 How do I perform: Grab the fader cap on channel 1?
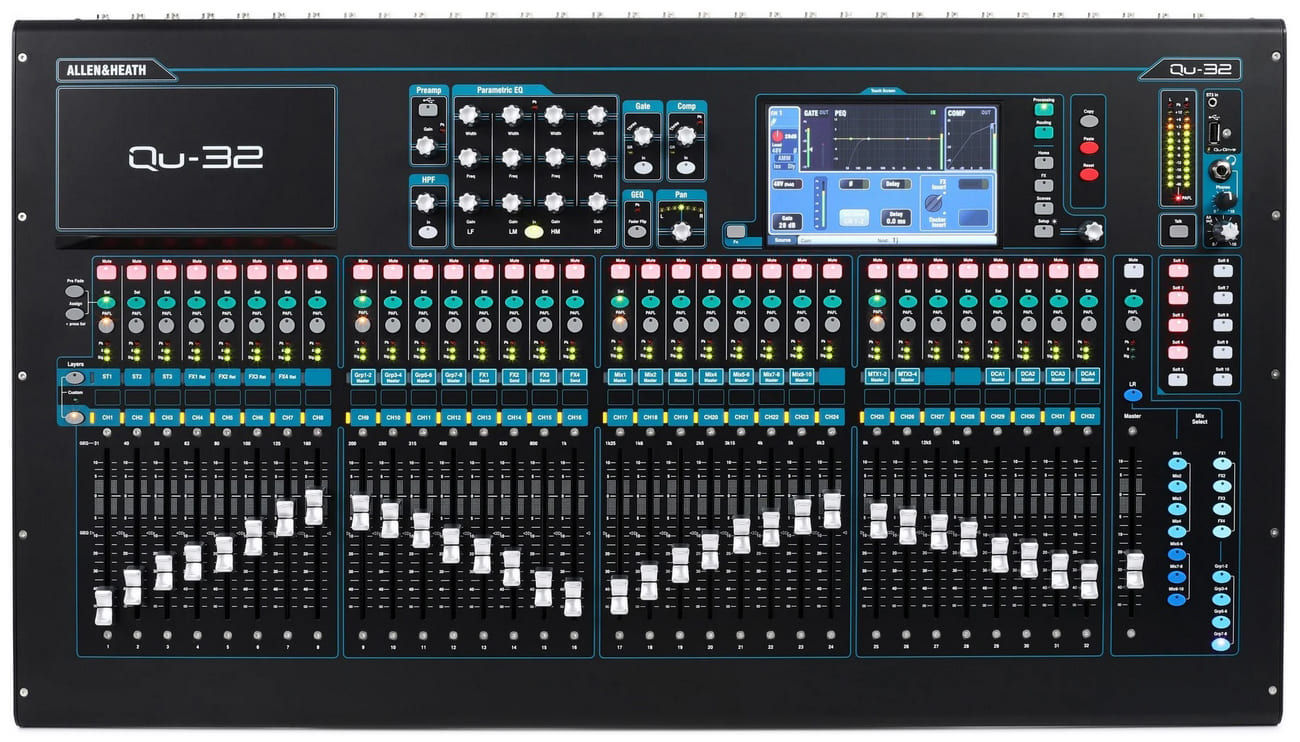103,607
